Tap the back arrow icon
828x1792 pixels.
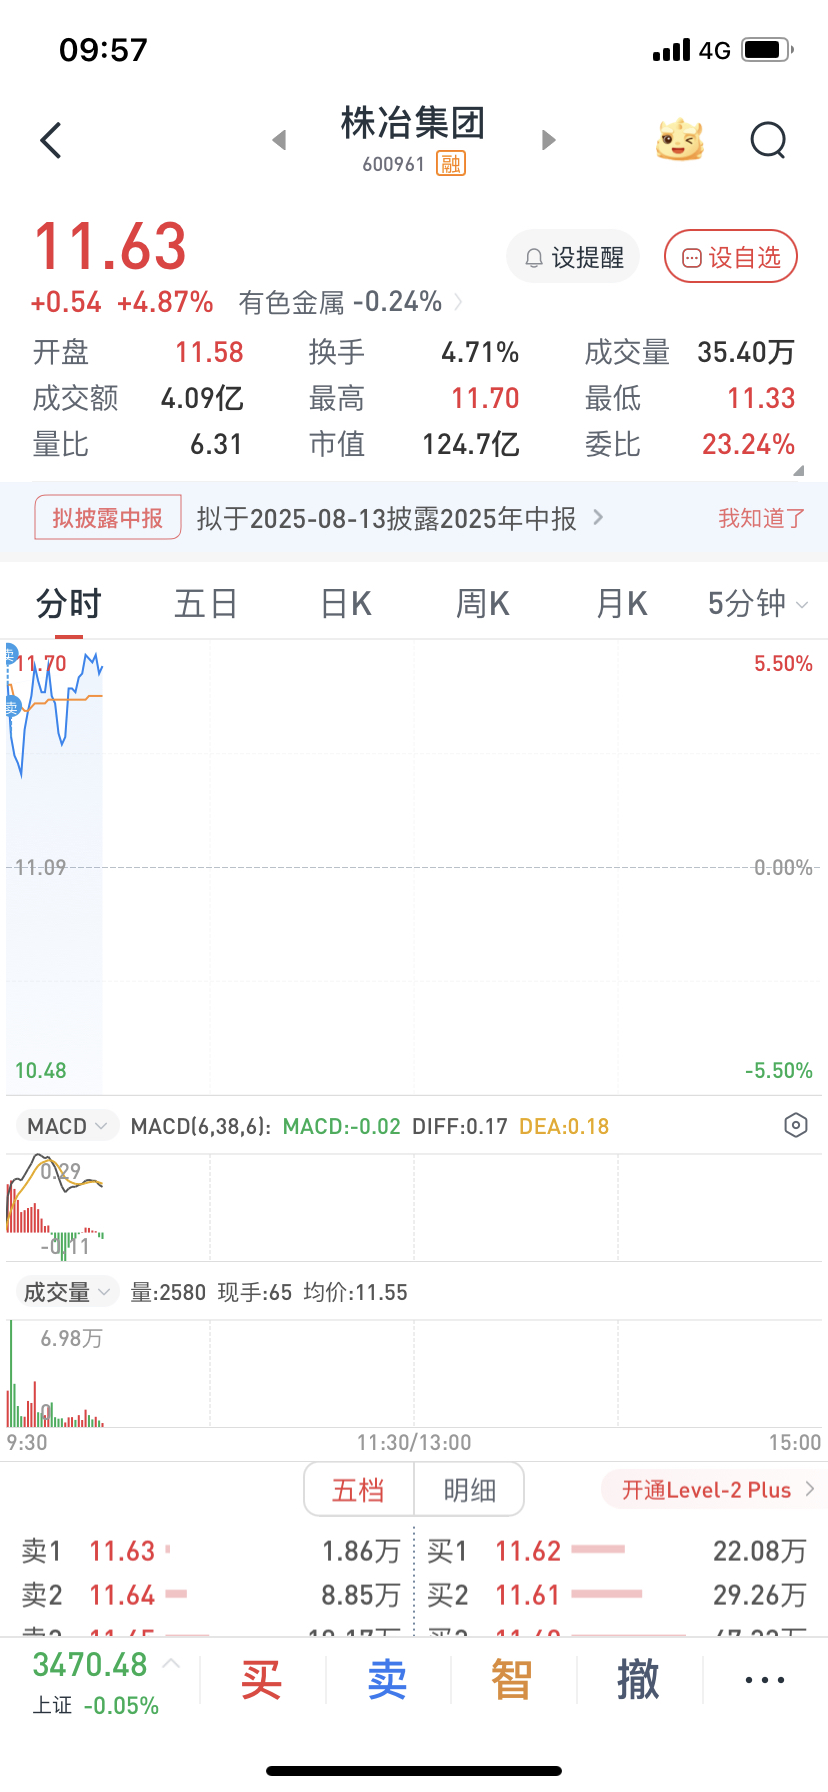(x=51, y=141)
